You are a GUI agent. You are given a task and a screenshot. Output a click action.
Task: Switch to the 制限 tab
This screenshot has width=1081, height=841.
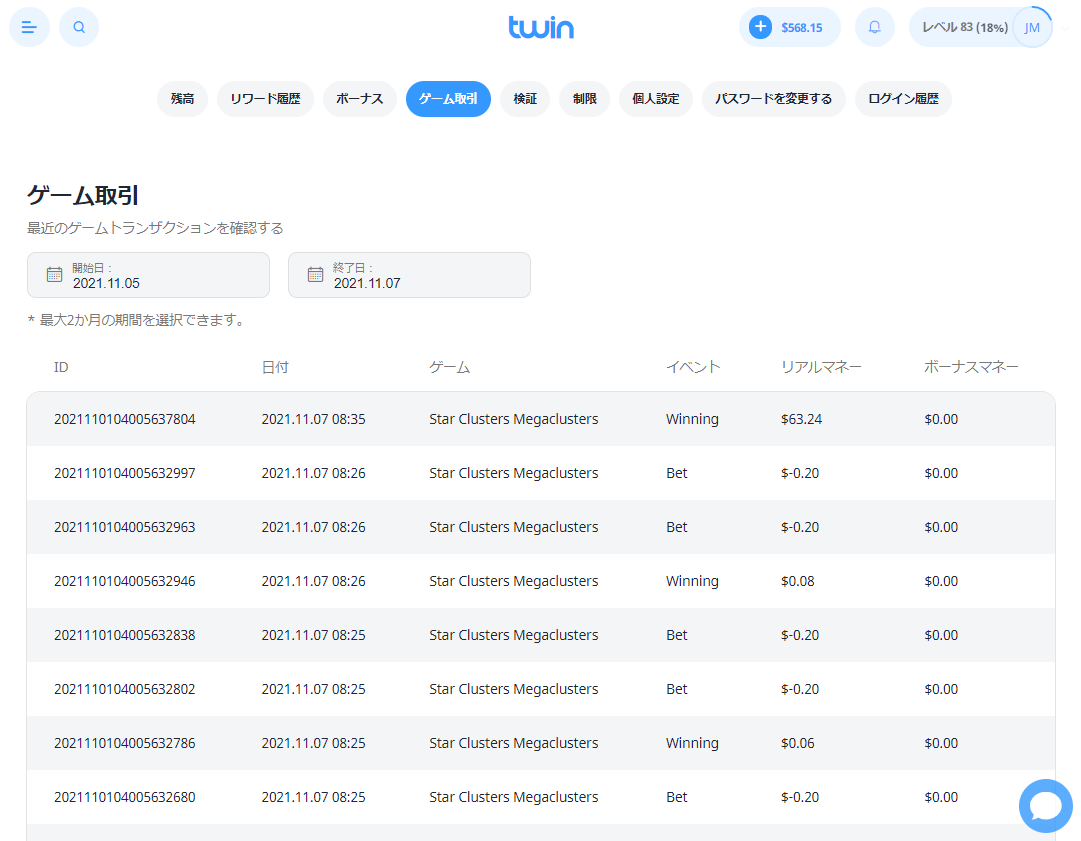click(x=585, y=99)
